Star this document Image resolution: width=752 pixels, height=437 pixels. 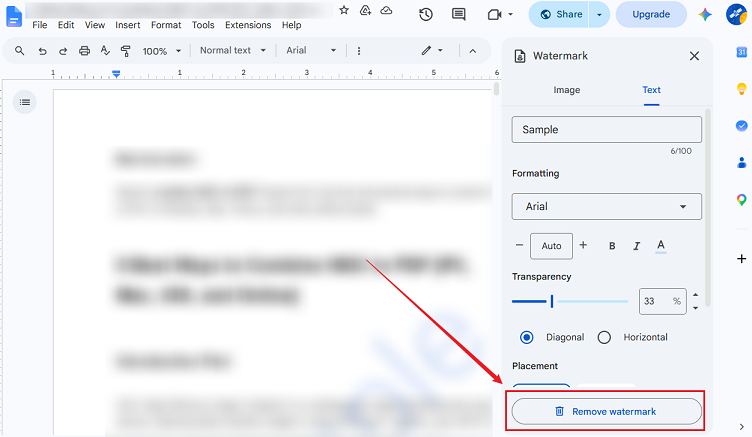tap(344, 10)
